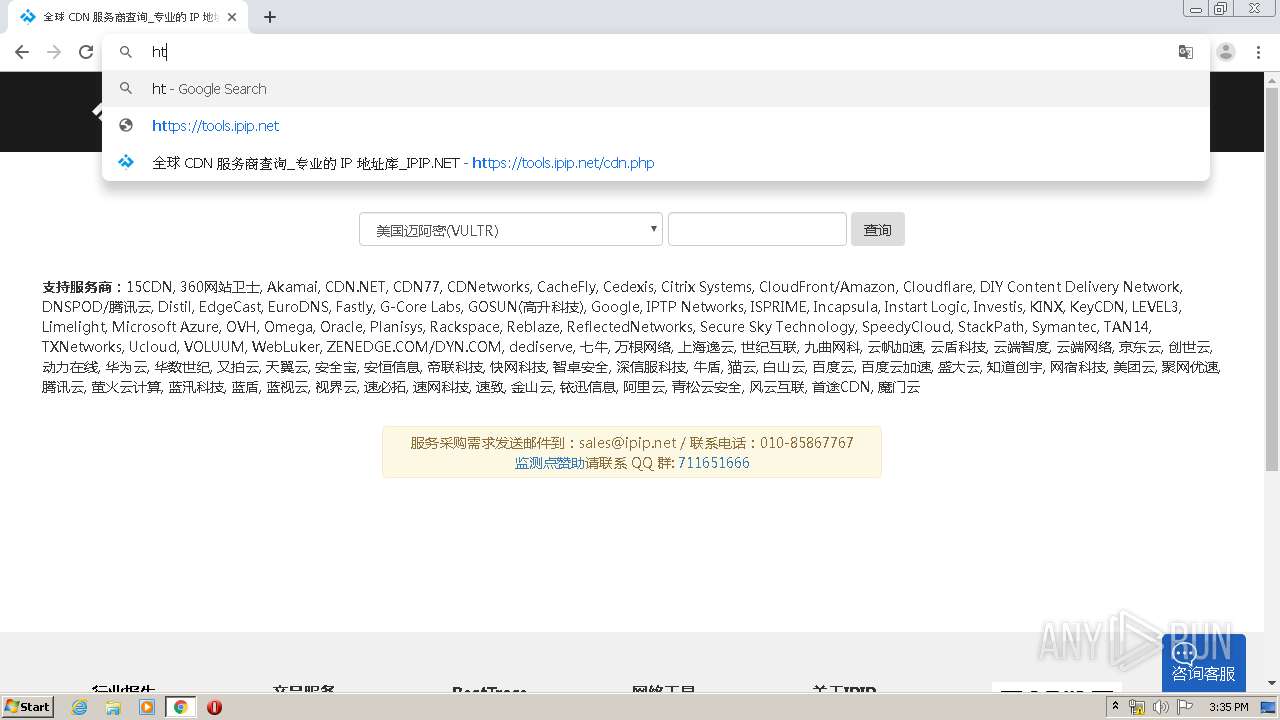The height and width of the screenshot is (720, 1280).
Task: Click the 3:35 PM taskbar clock
Action: (x=1228, y=707)
